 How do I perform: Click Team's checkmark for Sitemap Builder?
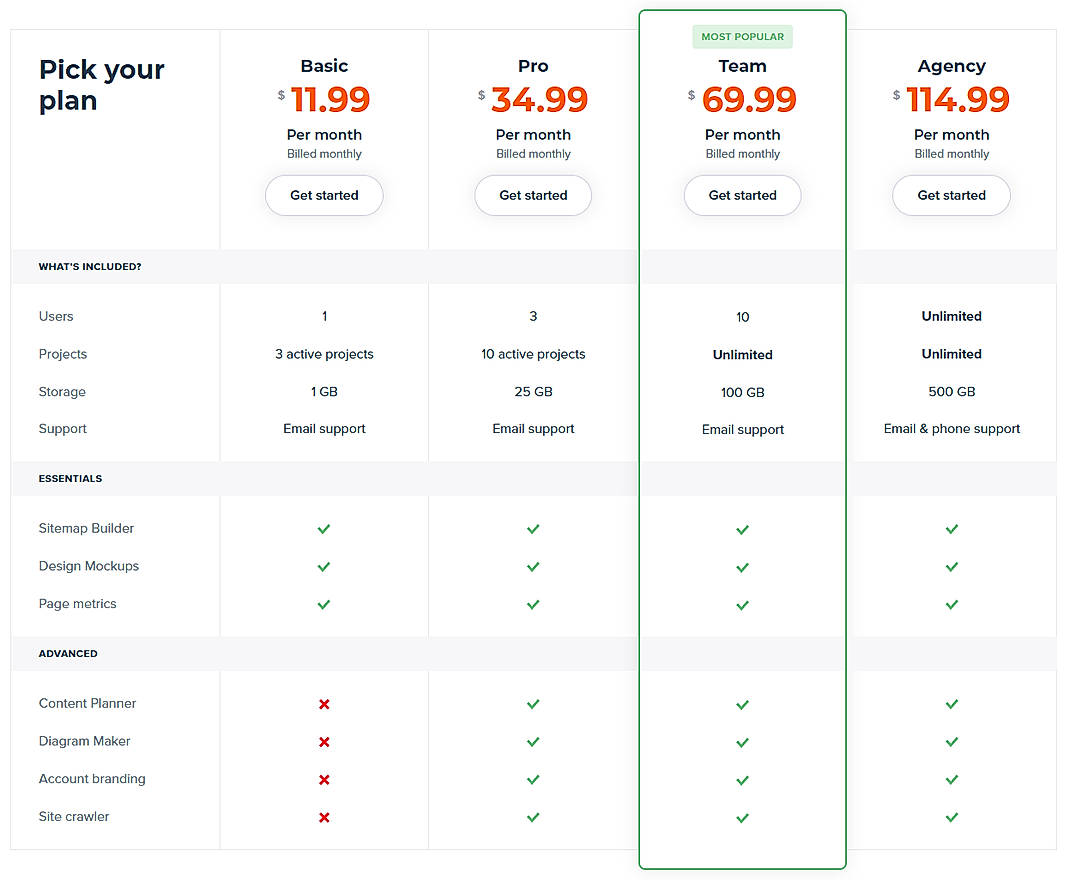click(742, 529)
